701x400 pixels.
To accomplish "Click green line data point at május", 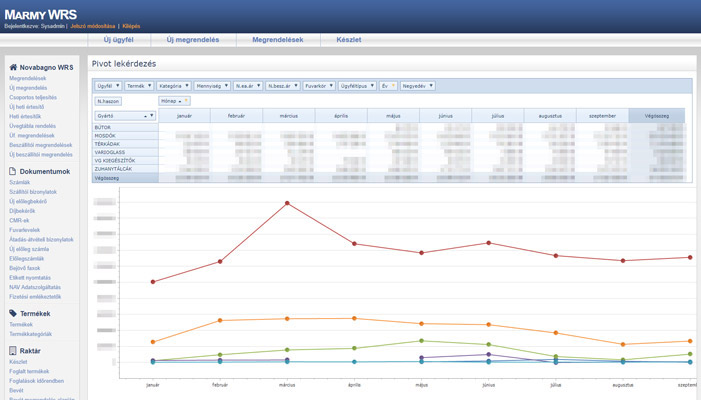I will click(x=421, y=341).
